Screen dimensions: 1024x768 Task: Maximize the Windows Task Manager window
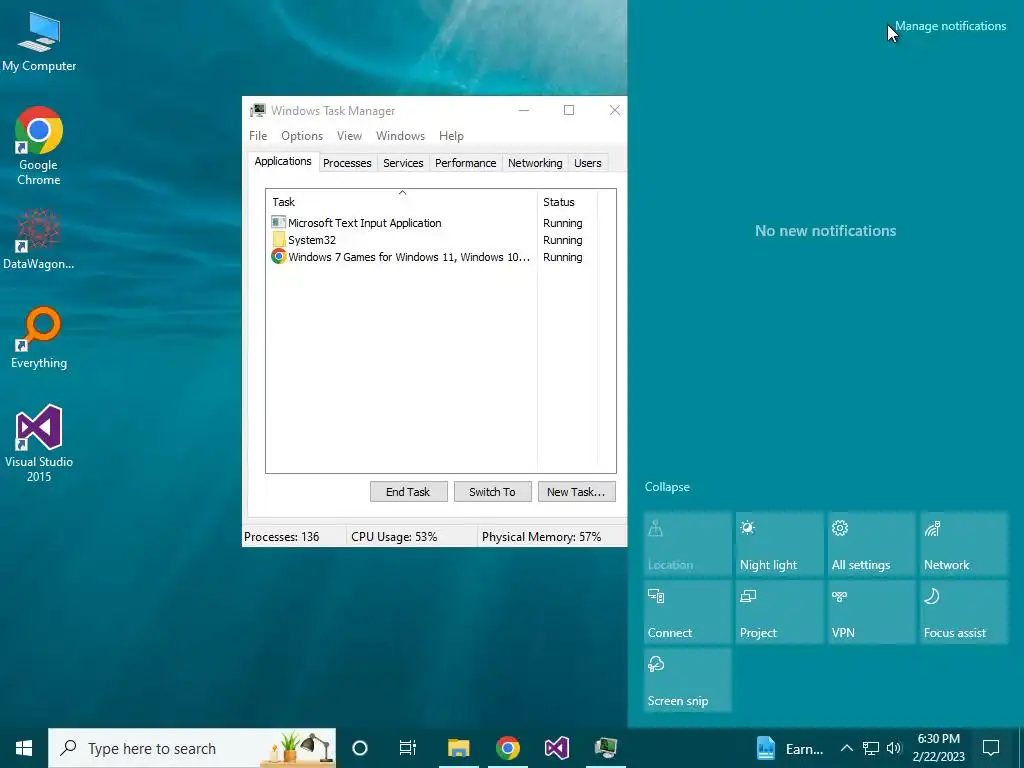tap(569, 110)
